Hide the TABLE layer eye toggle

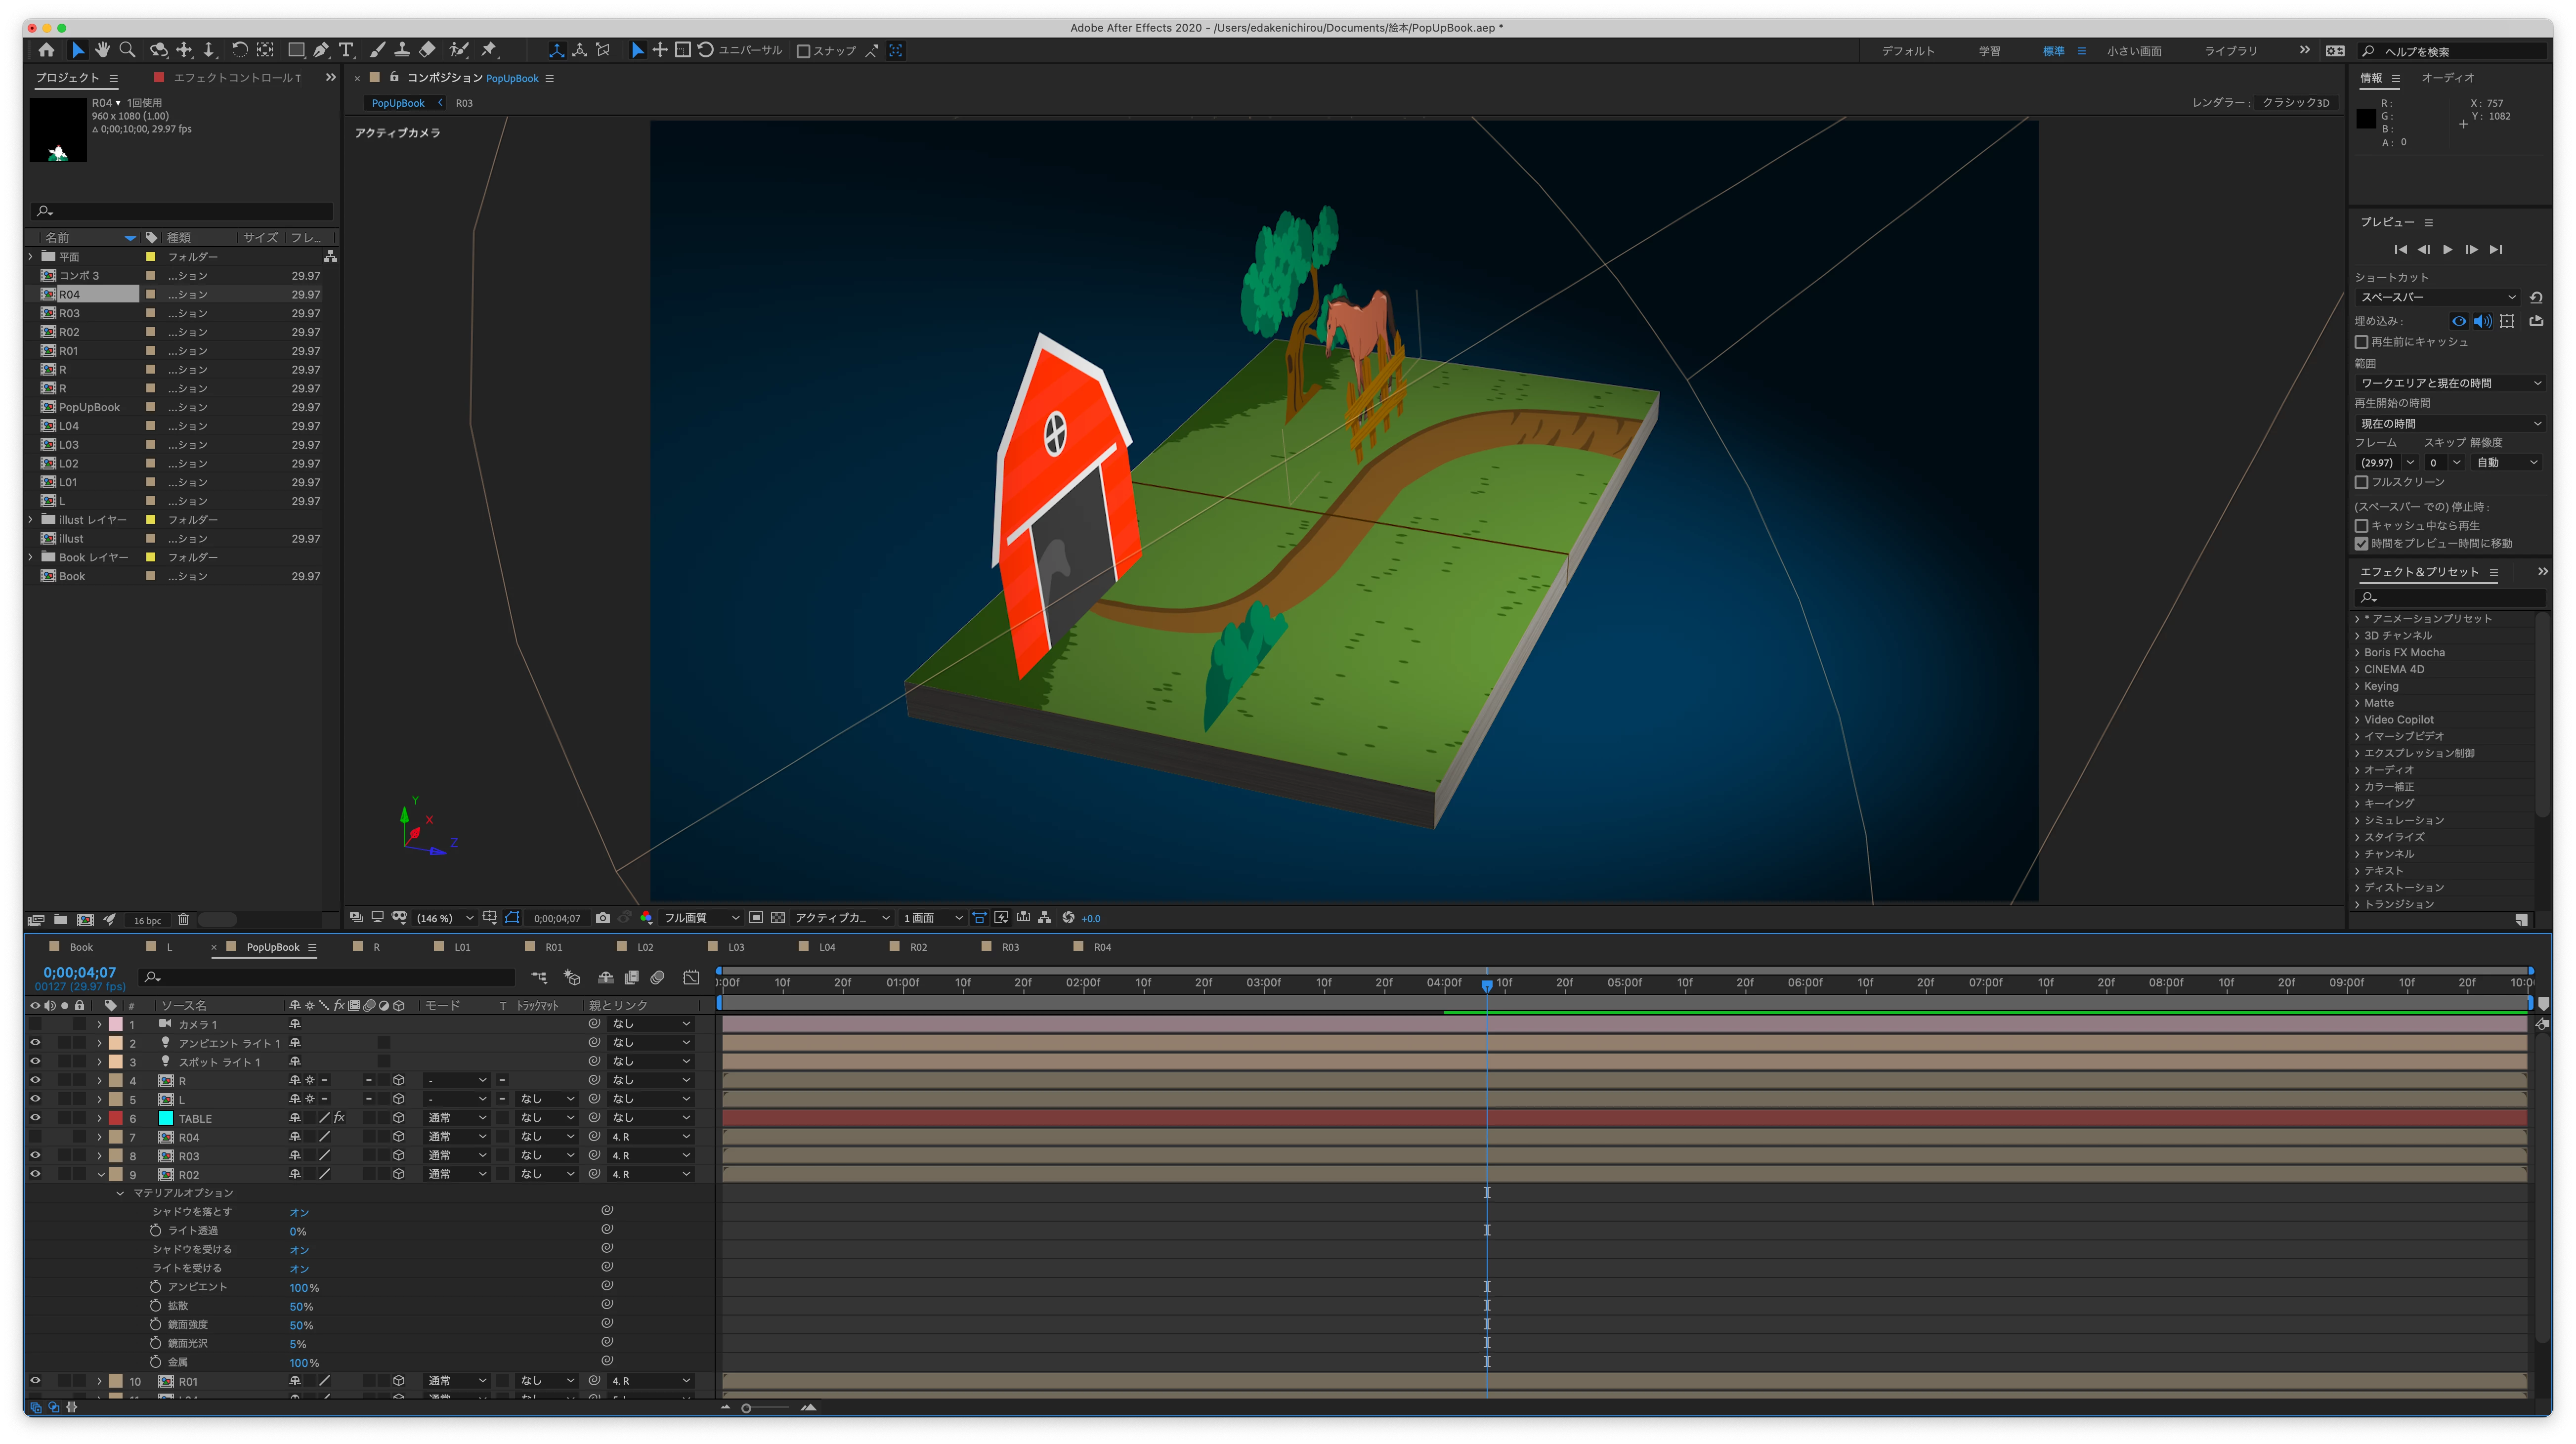pos(35,1118)
